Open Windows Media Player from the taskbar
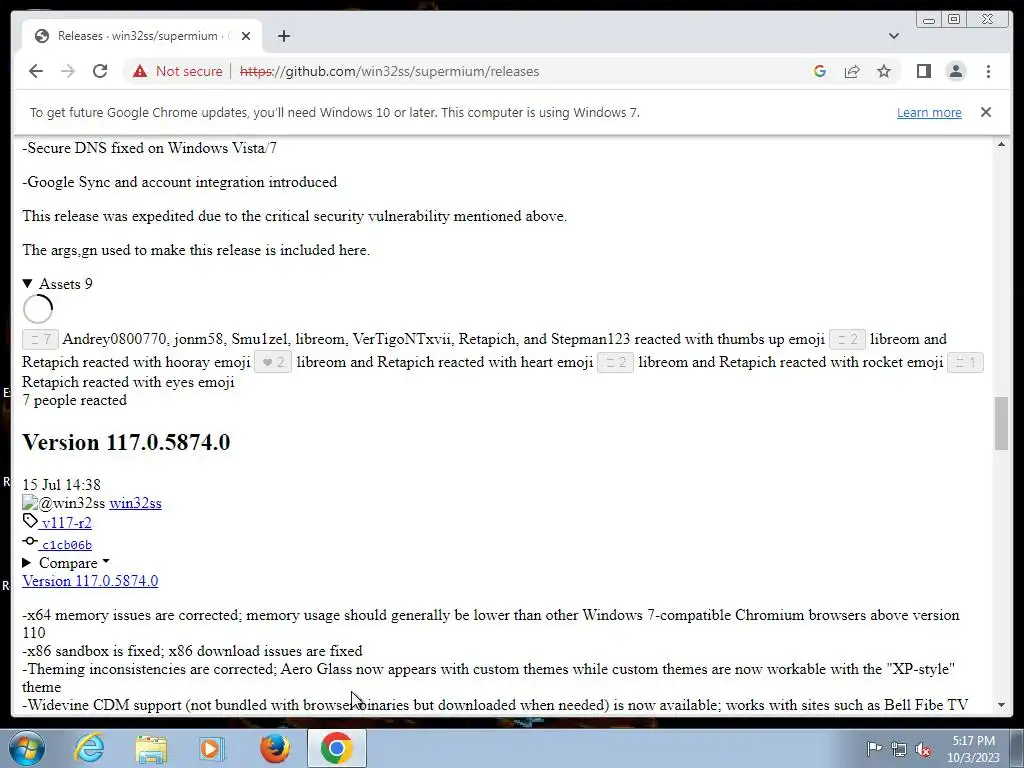The height and width of the screenshot is (768, 1024). 212,748
